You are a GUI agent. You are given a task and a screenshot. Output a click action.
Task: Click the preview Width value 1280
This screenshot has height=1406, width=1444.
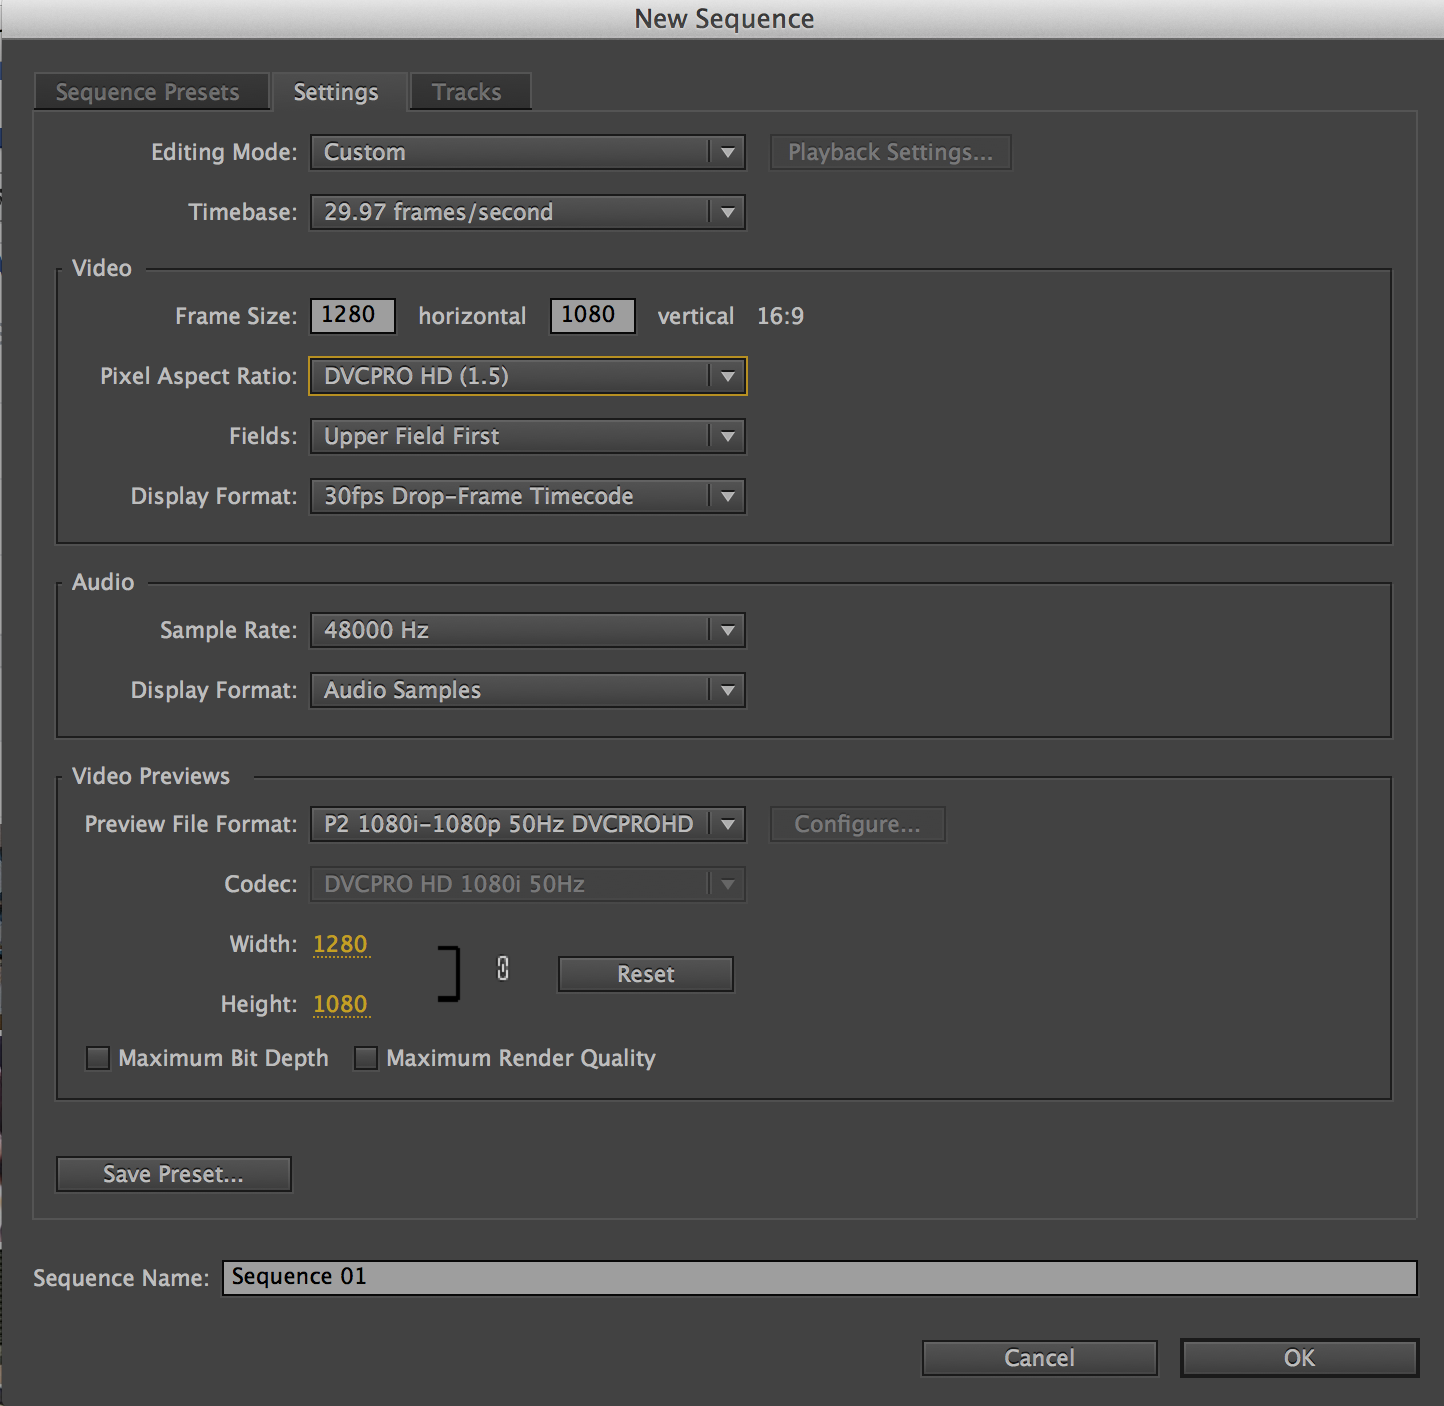point(340,944)
